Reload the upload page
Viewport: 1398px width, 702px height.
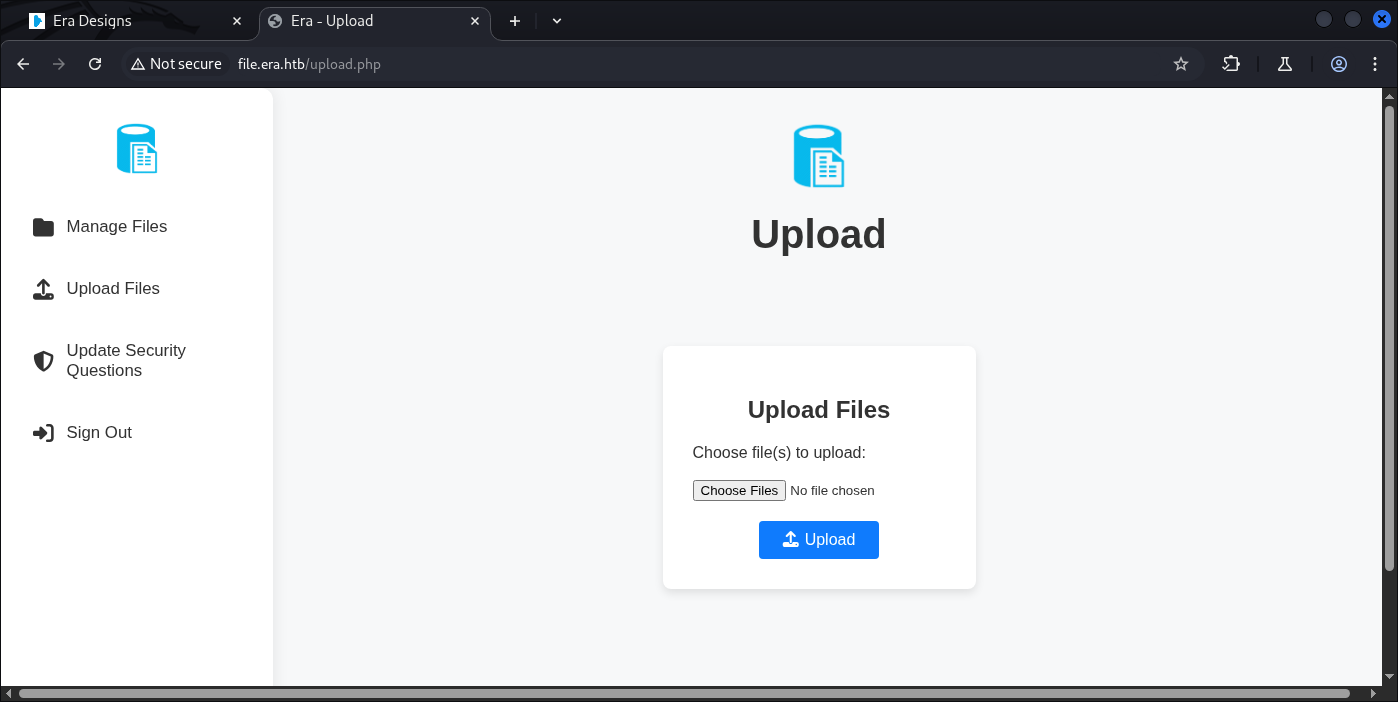[95, 64]
